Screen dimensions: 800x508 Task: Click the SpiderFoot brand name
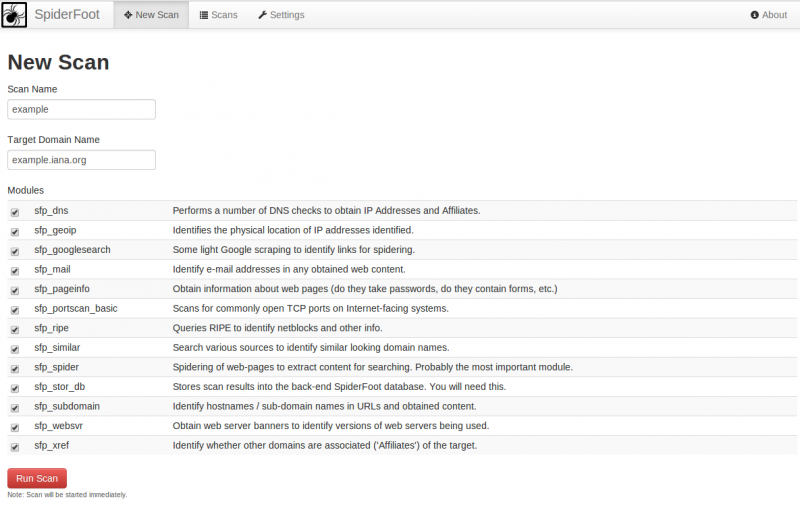[x=67, y=15]
